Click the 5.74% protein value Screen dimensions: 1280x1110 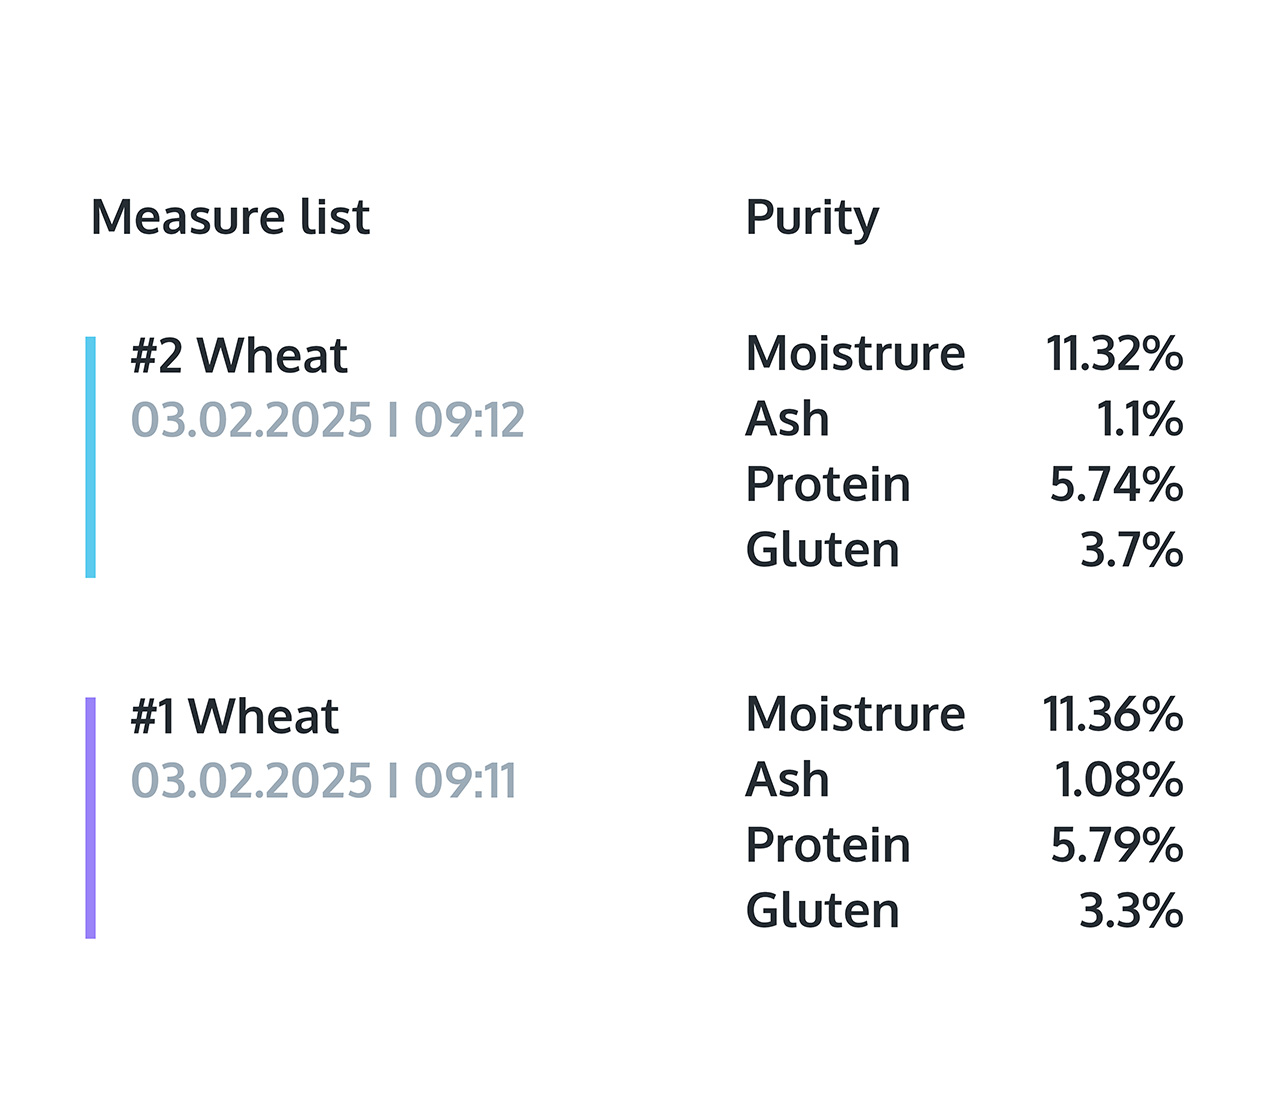click(1116, 485)
